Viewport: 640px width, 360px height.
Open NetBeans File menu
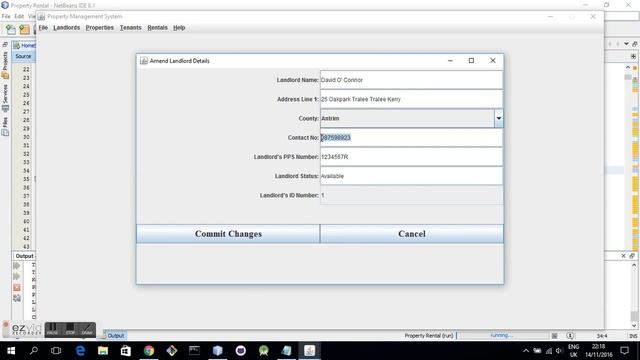click(6, 16)
